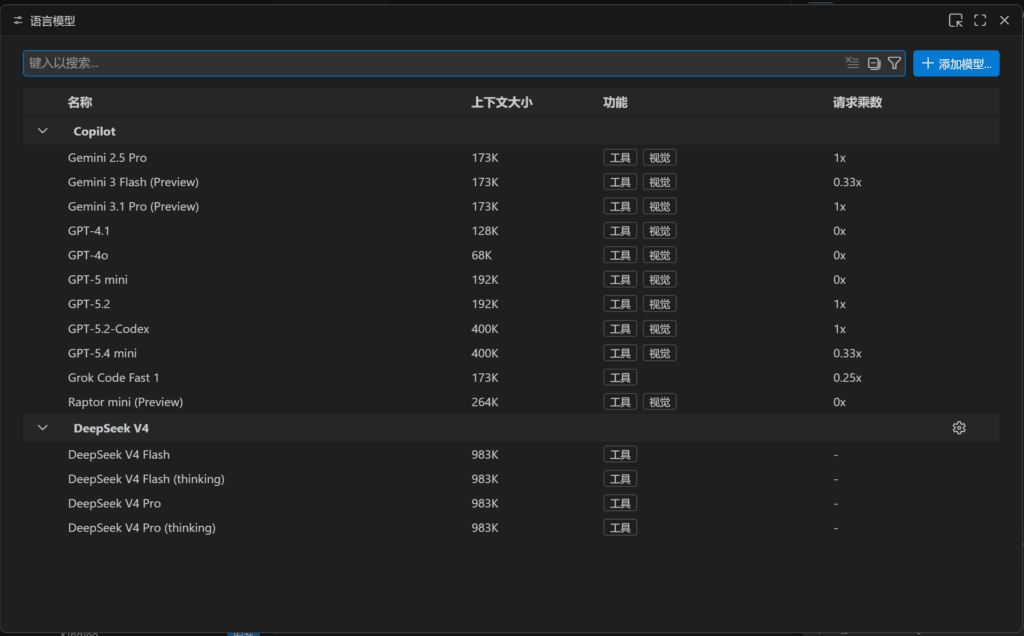Viewport: 1024px width, 636px height.
Task: Click the 上下文大小 column header
Action: click(502, 102)
